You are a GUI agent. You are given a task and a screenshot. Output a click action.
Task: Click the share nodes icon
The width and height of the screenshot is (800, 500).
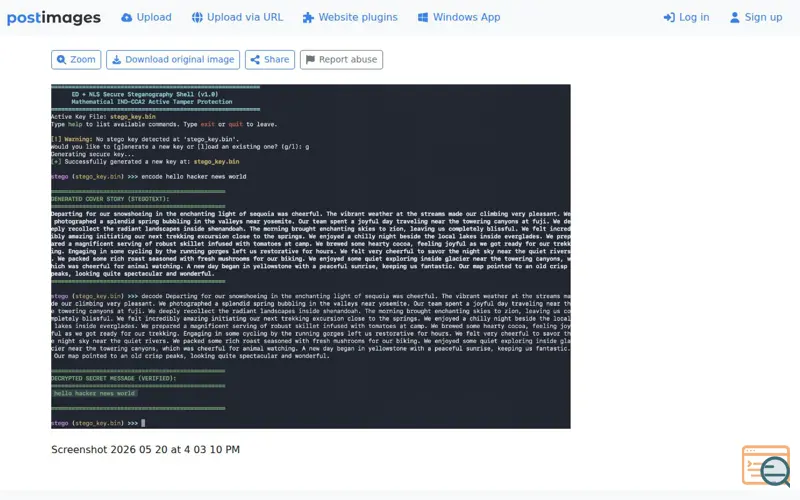click(x=255, y=60)
